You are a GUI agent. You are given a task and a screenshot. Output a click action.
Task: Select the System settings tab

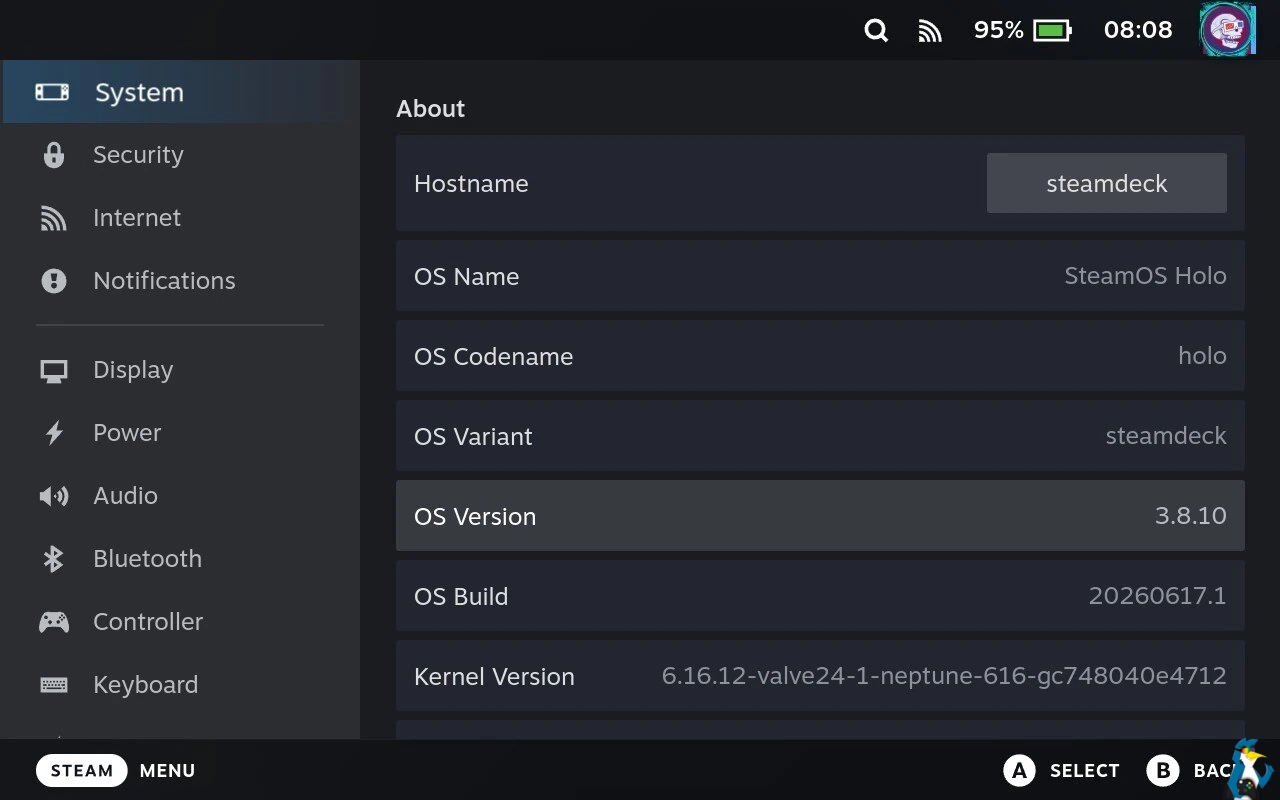(180, 92)
